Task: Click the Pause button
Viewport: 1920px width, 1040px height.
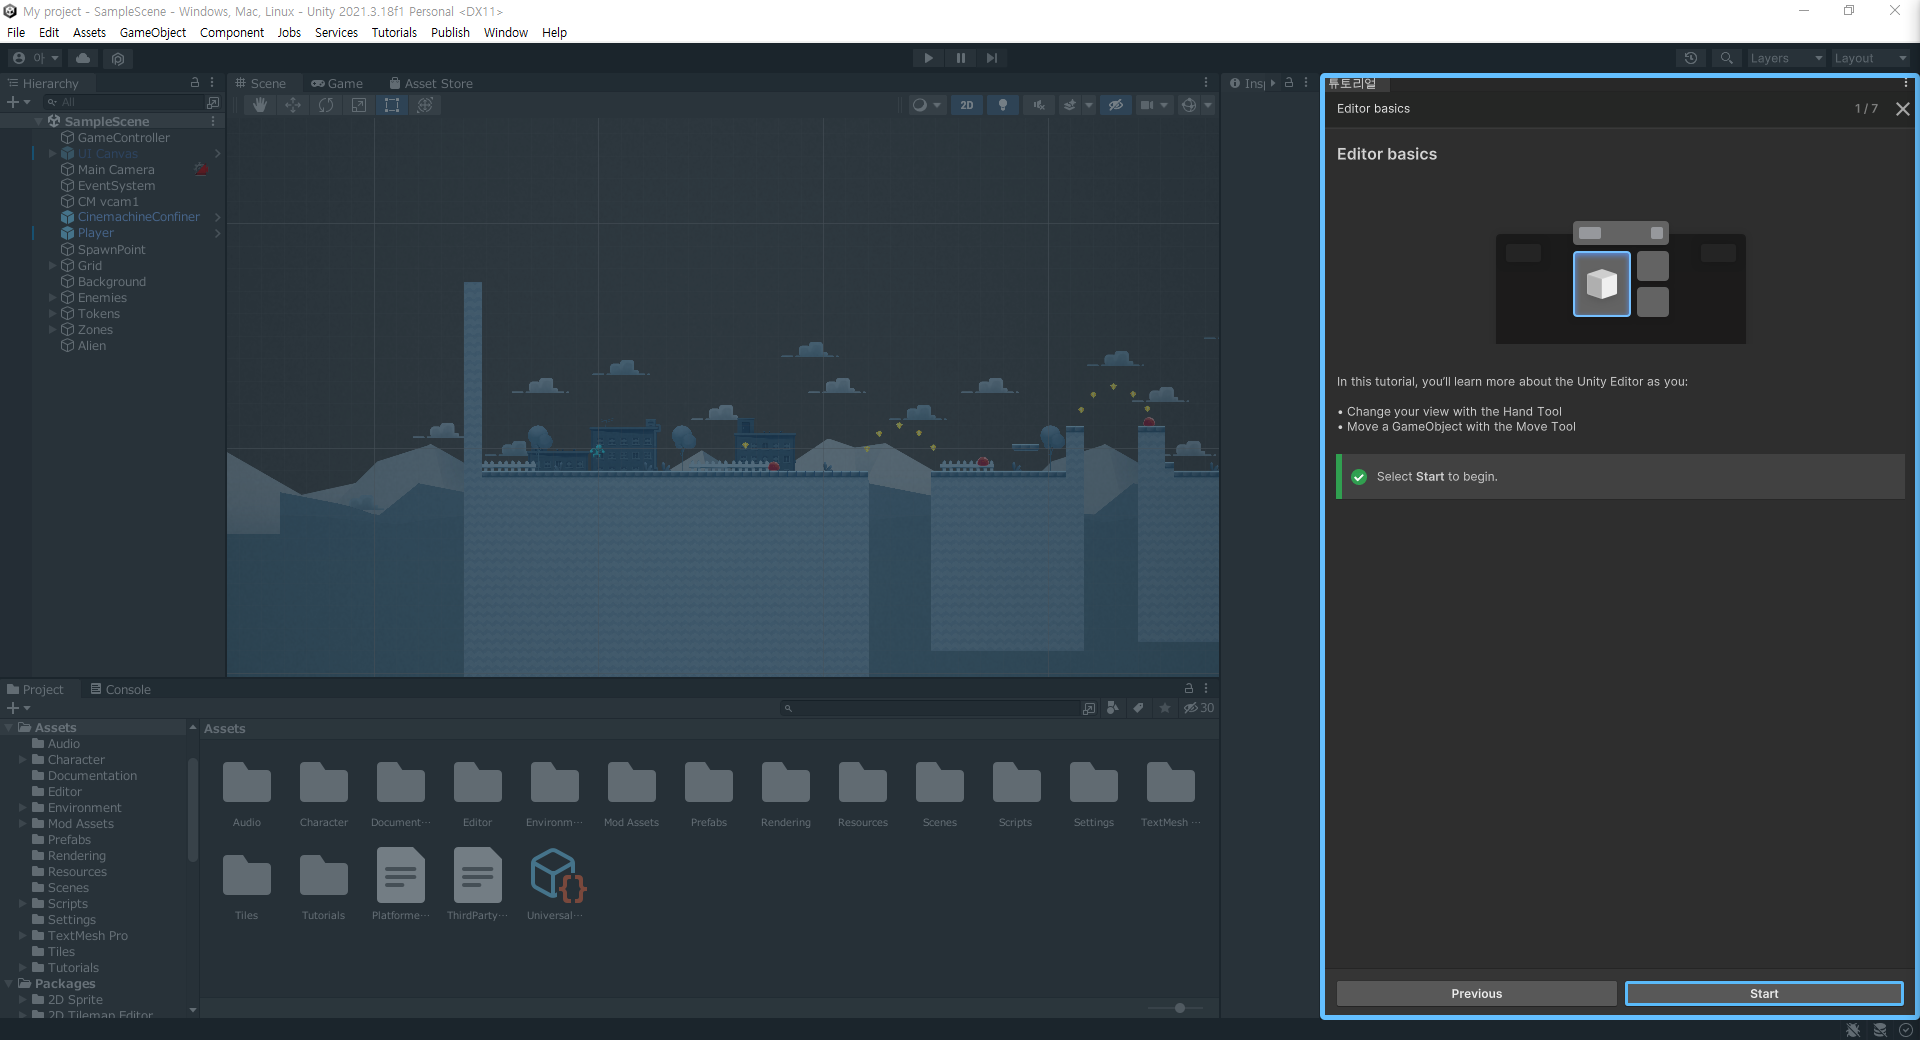Action: click(x=960, y=58)
